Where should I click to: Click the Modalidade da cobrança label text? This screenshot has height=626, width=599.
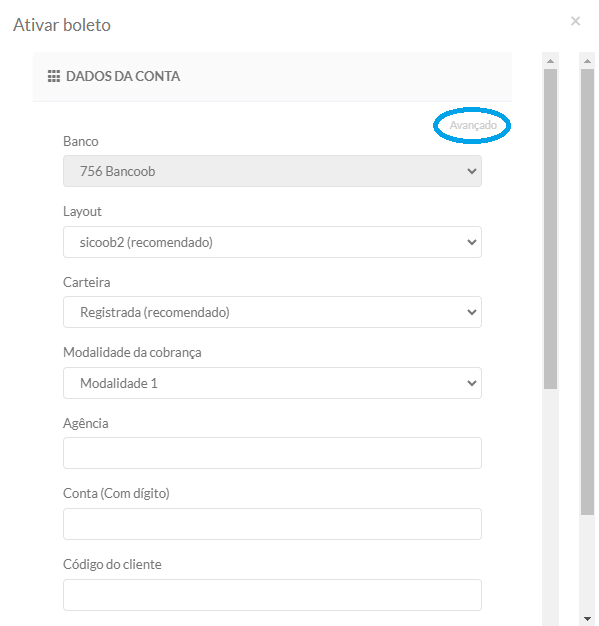point(132,353)
